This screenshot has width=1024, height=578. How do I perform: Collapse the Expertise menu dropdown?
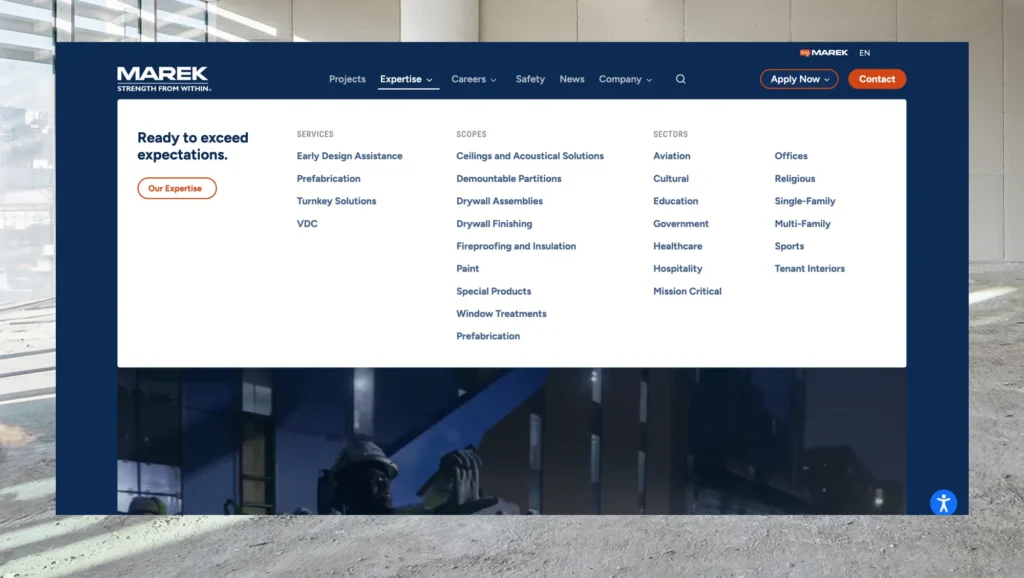tap(406, 79)
